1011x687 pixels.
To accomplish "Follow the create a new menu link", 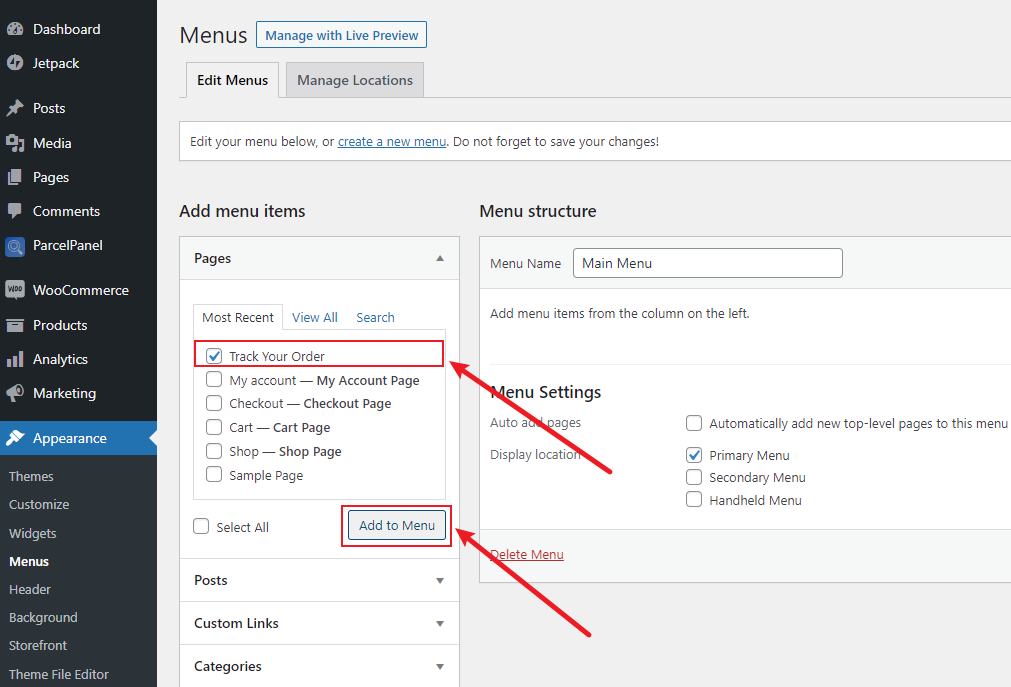I will (x=392, y=141).
